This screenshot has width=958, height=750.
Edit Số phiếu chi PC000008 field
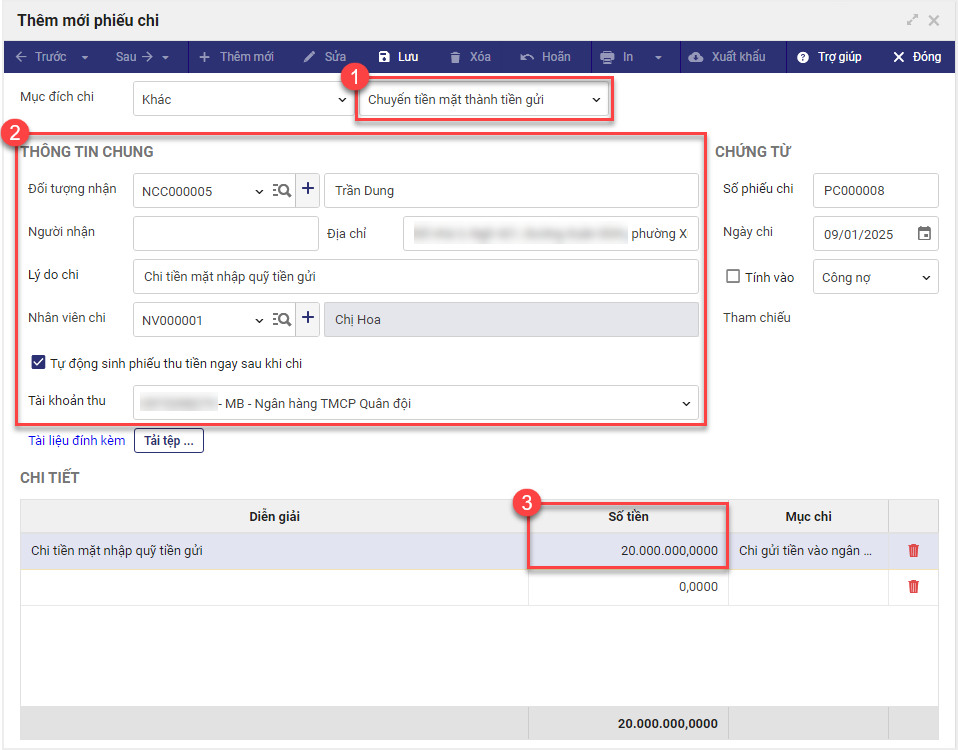tap(876, 191)
